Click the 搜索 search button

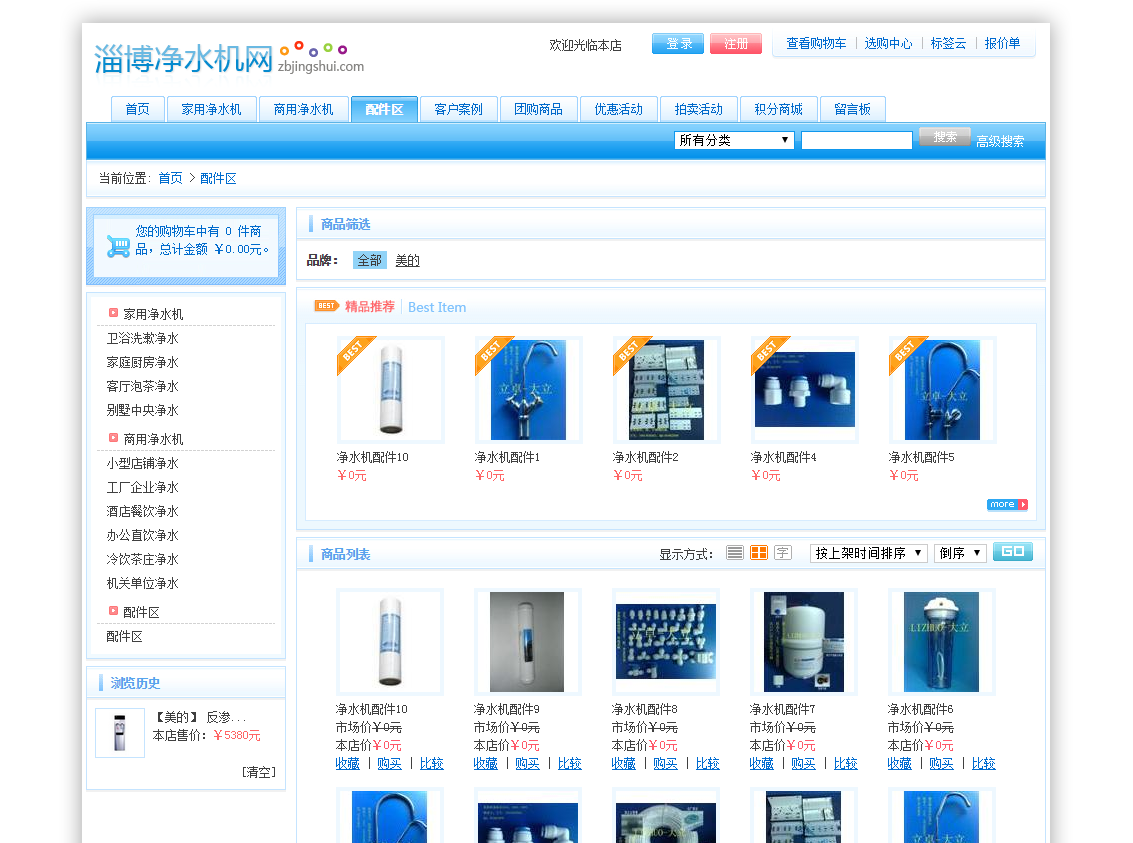(944, 137)
